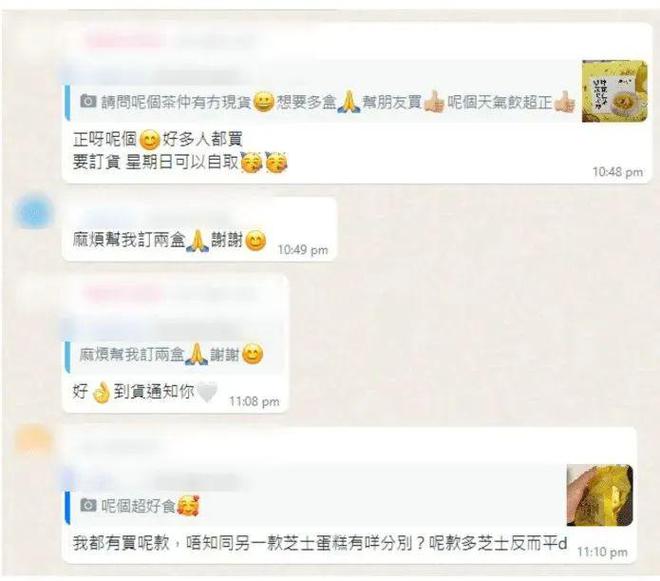
Task: Open the tea box photo thumbnail
Action: click(x=614, y=91)
